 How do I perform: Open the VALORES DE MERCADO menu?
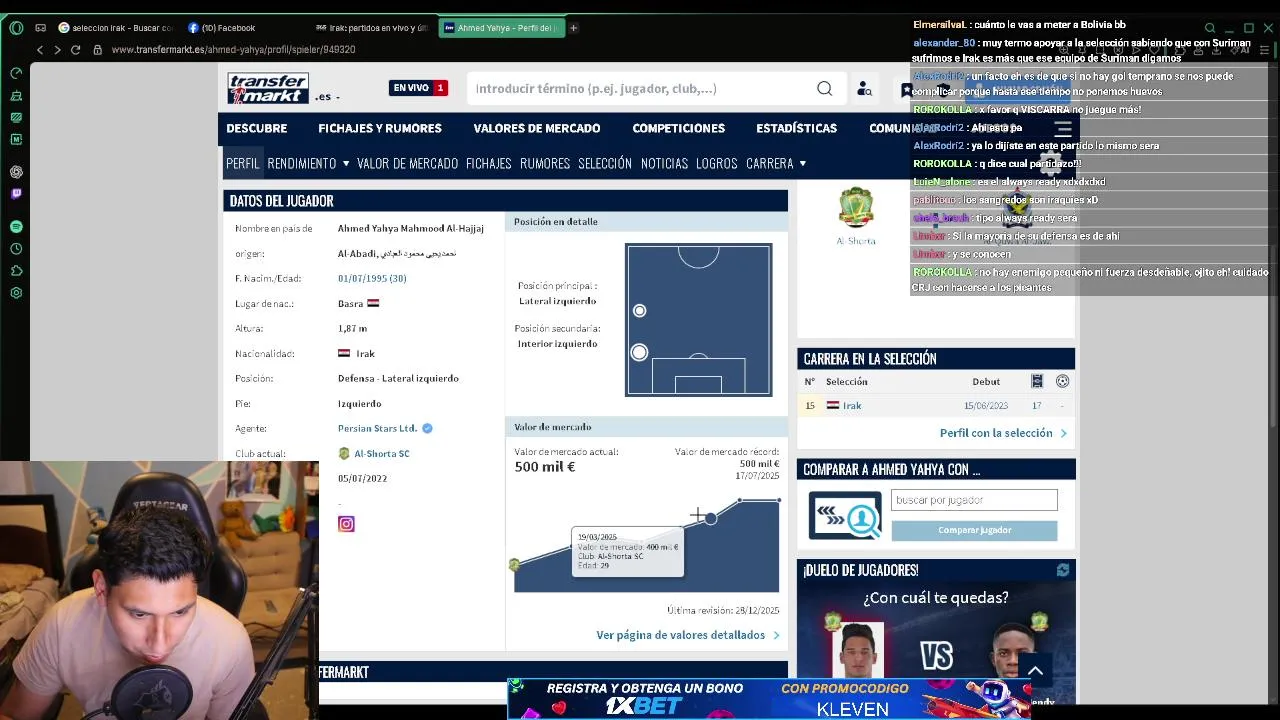(537, 128)
